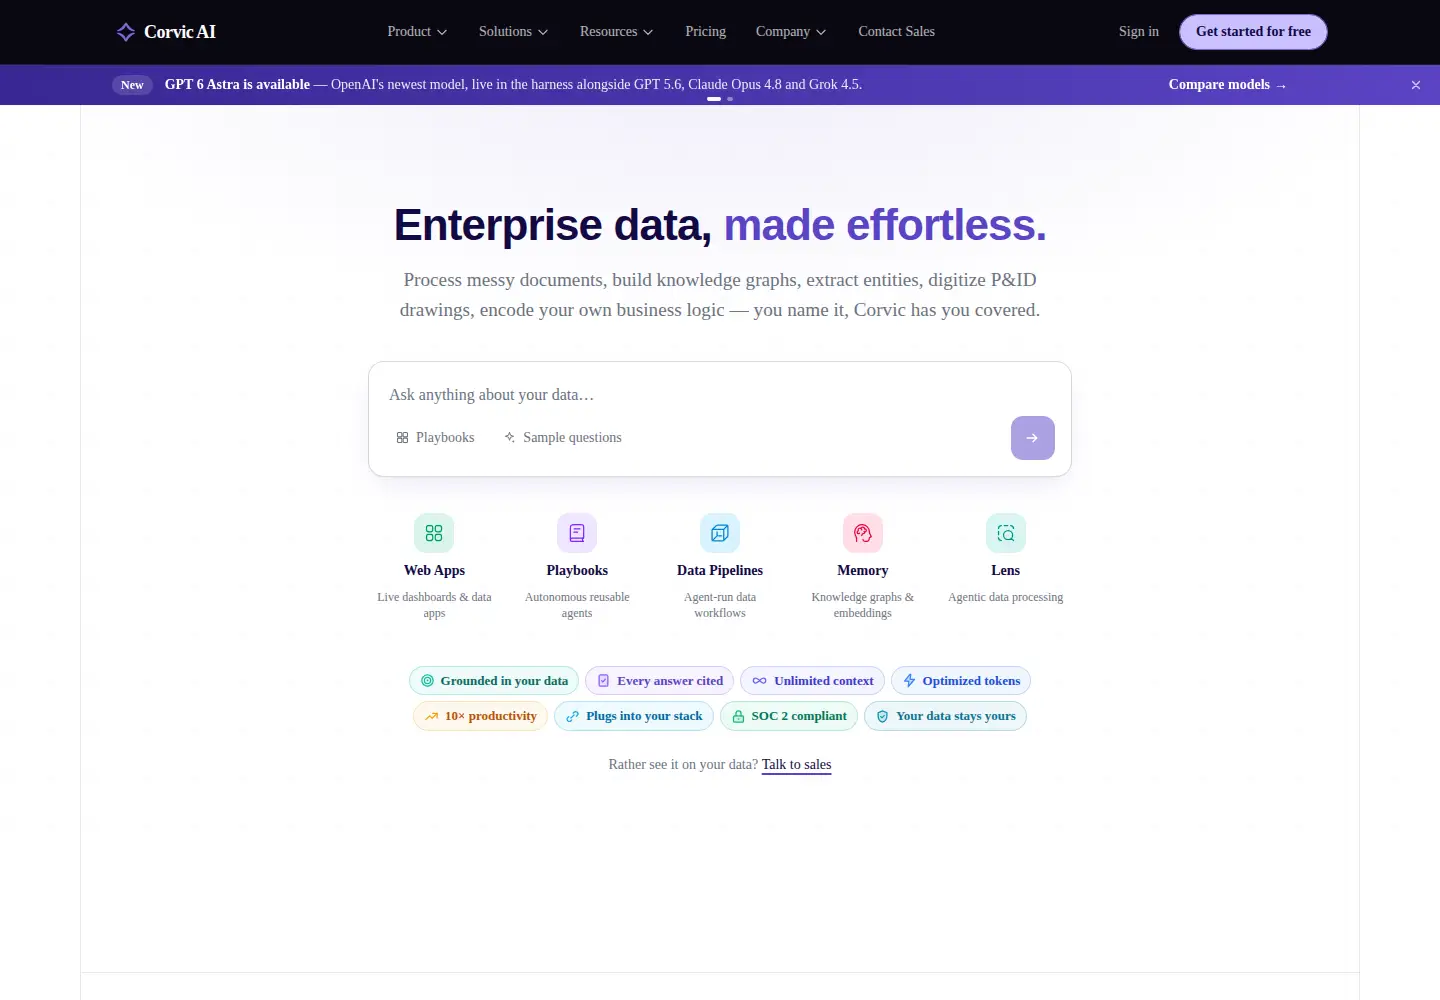Click the Web Apps title

[x=434, y=571]
